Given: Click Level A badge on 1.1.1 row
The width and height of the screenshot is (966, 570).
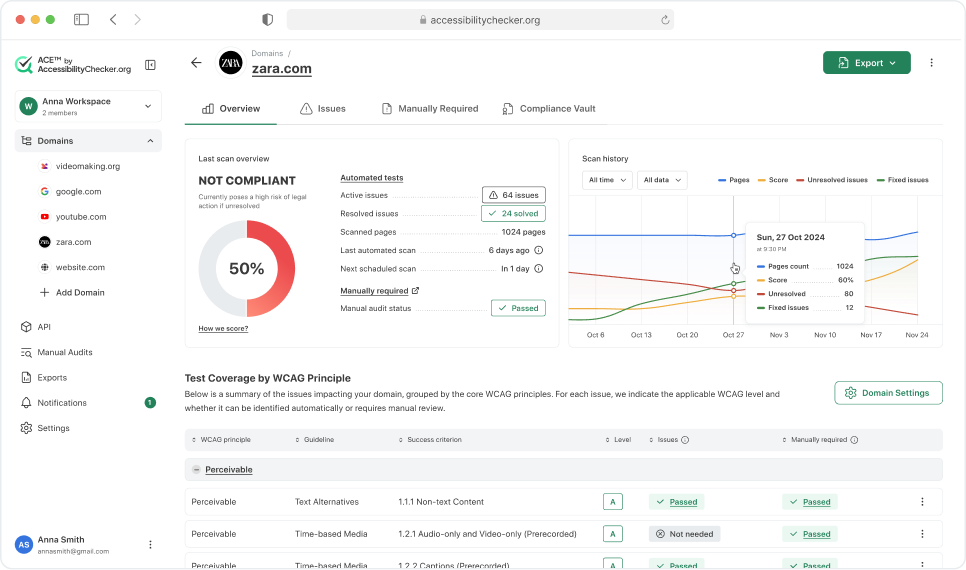Looking at the screenshot, I should [612, 502].
